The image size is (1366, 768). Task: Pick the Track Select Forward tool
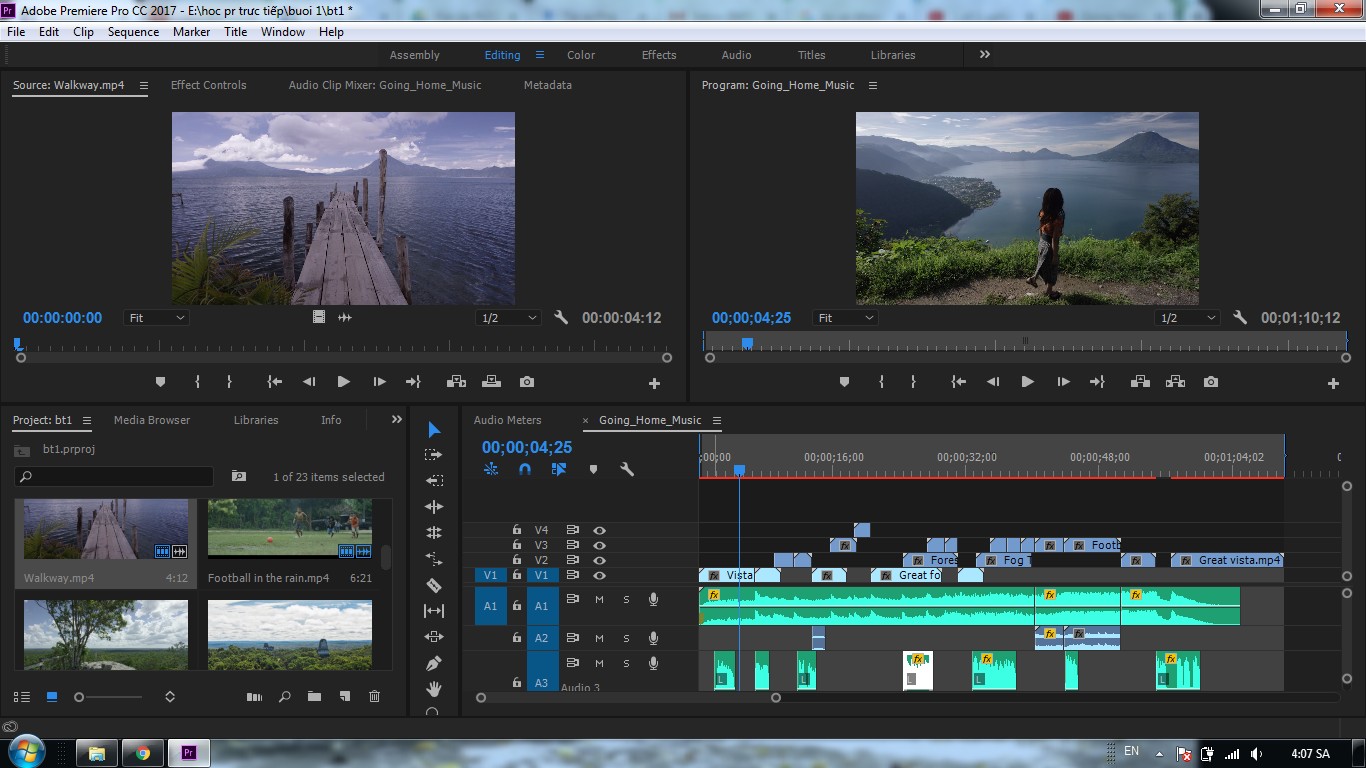click(x=434, y=455)
